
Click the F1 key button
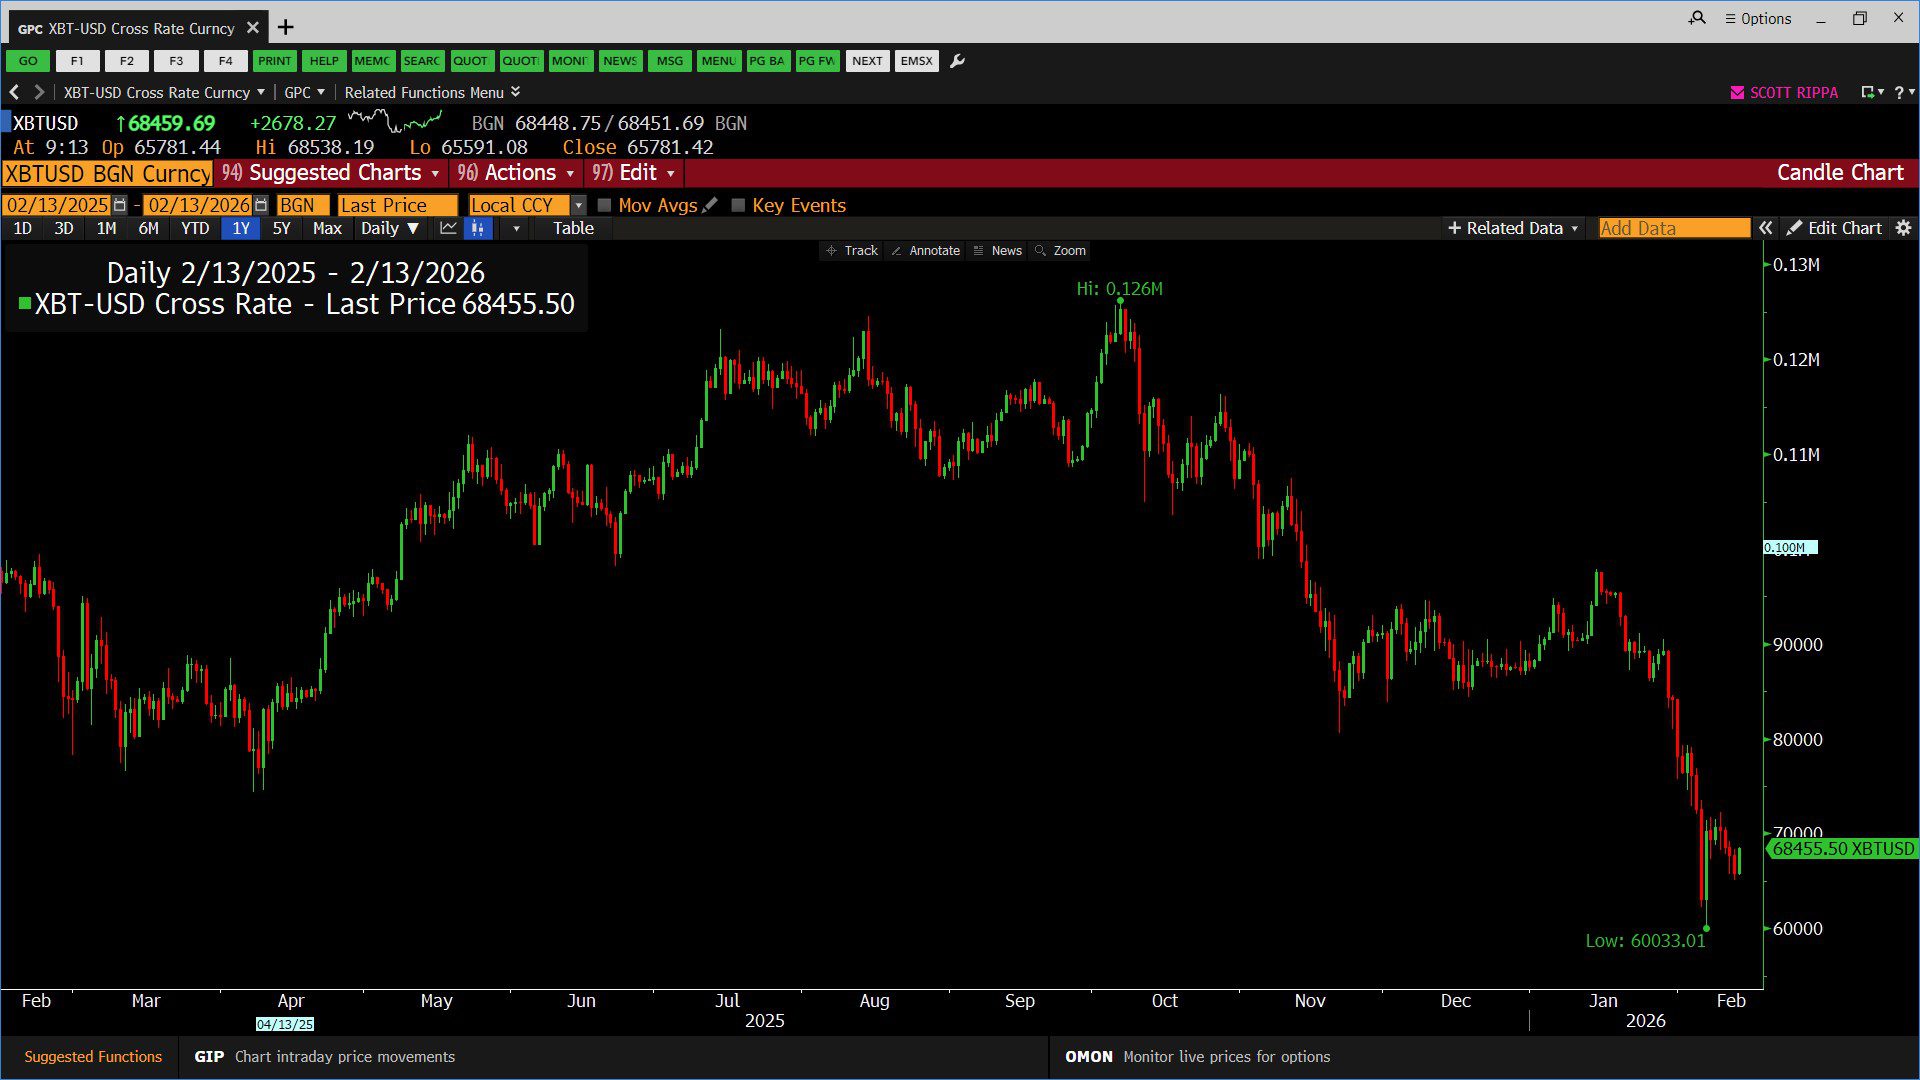pos(77,61)
